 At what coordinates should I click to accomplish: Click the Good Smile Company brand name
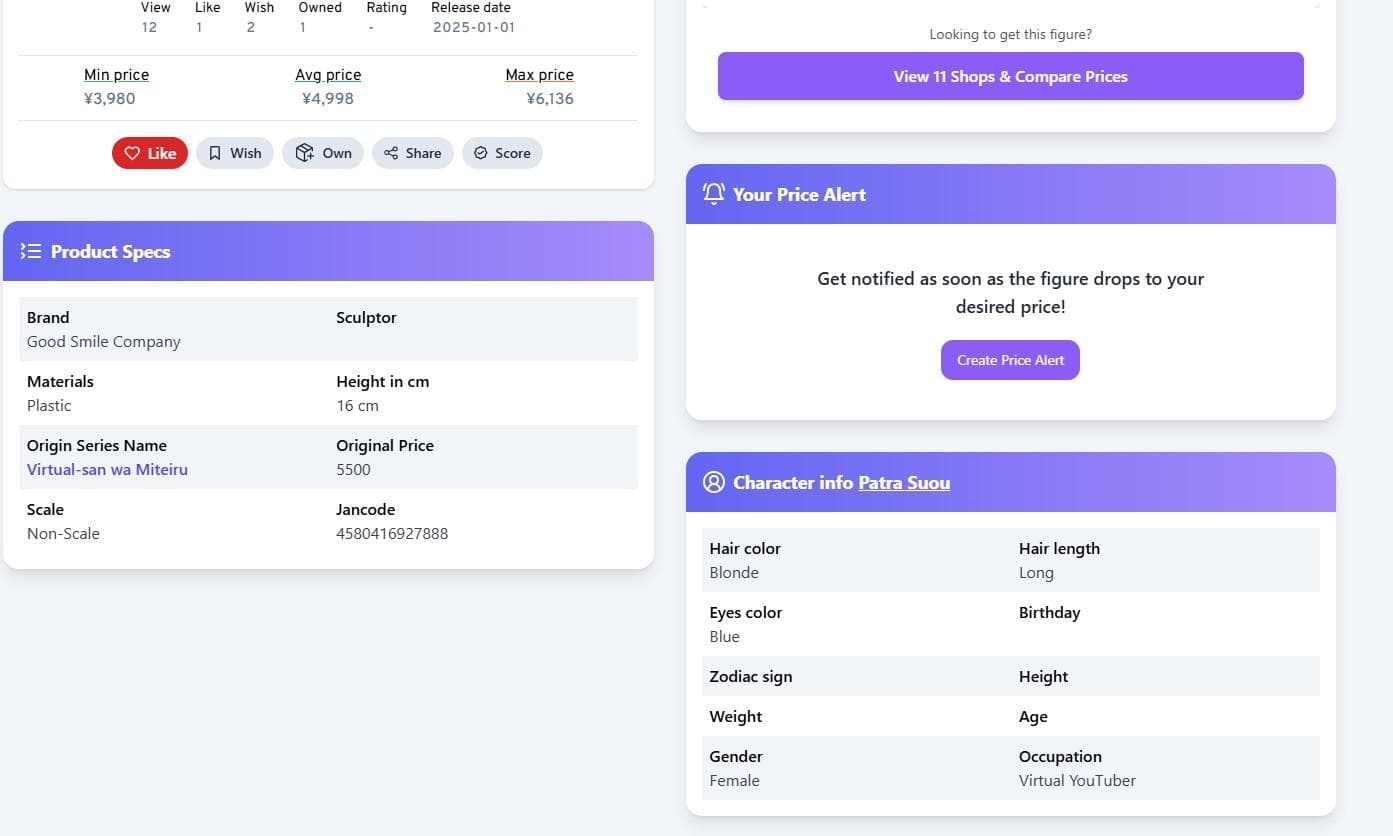103,341
